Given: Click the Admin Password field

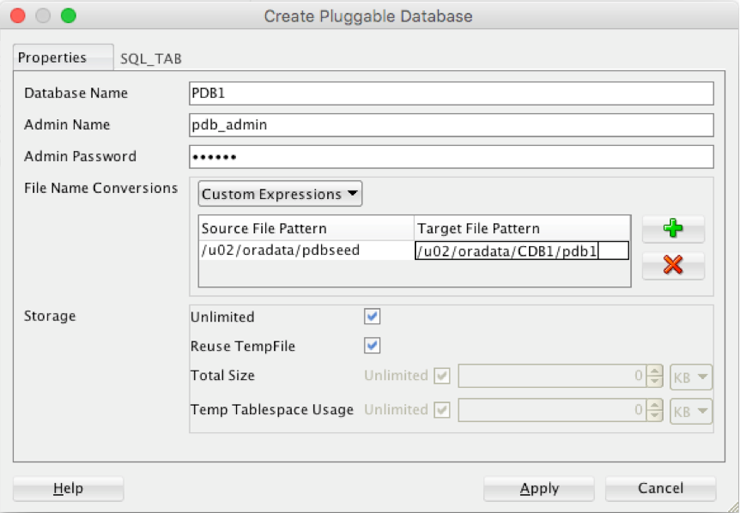Looking at the screenshot, I should (450, 157).
